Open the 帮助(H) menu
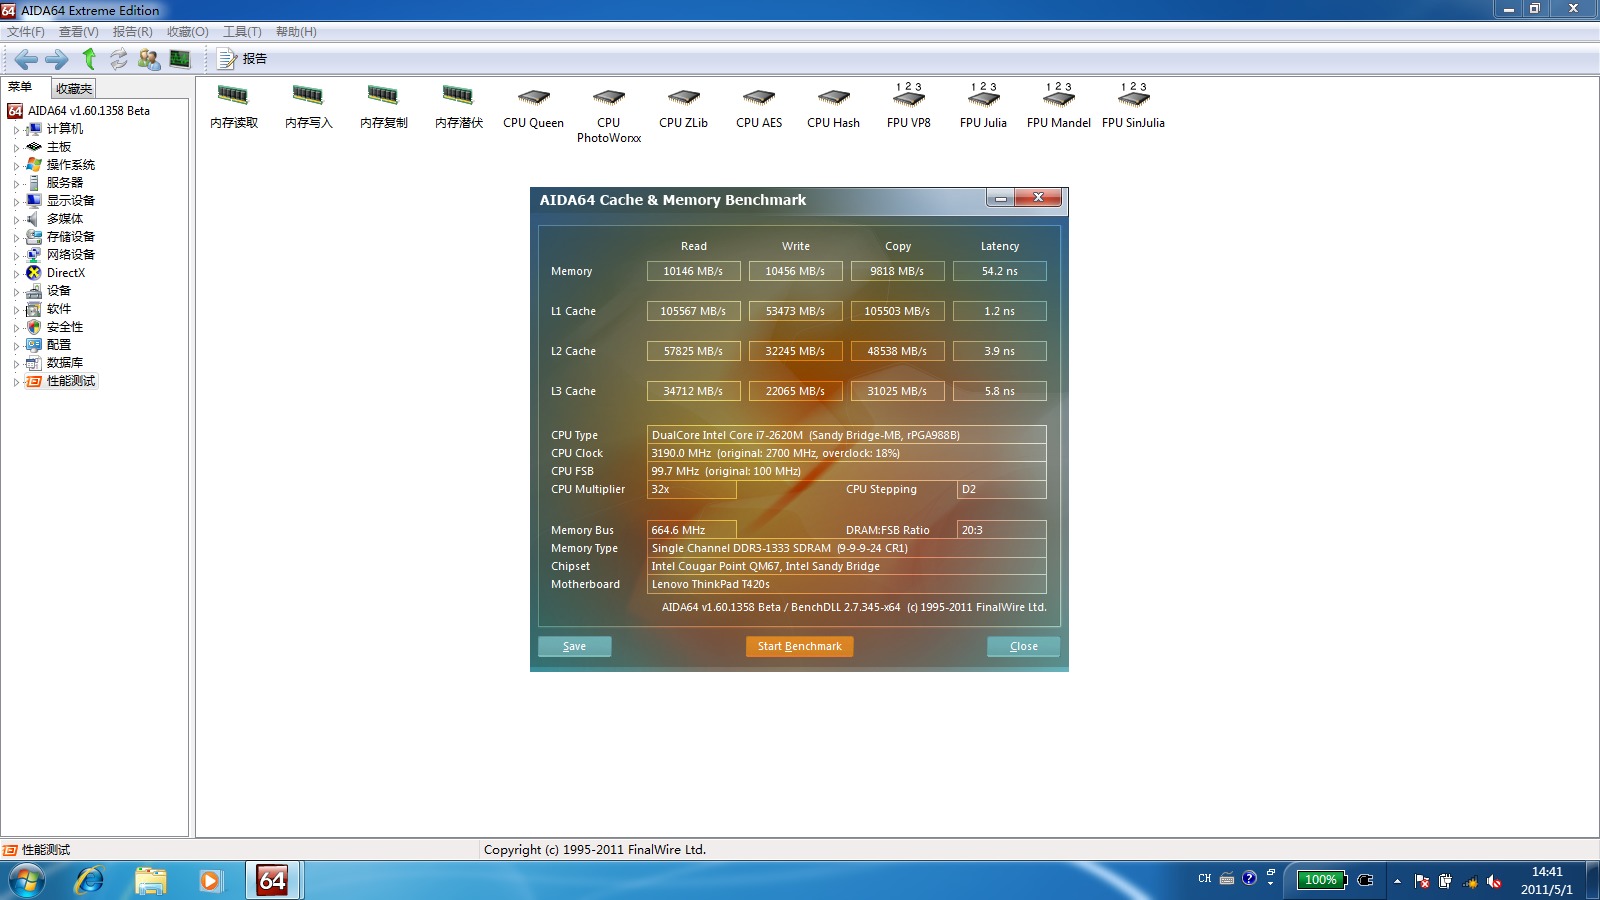 (296, 32)
